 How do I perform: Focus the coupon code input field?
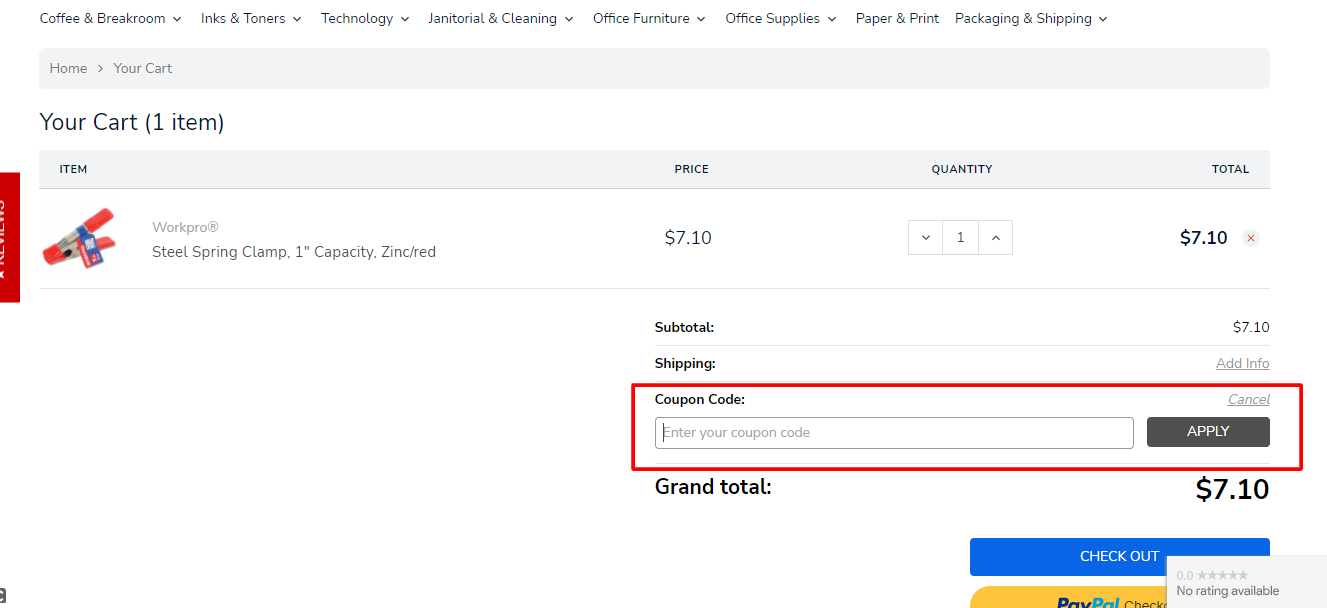tap(894, 433)
